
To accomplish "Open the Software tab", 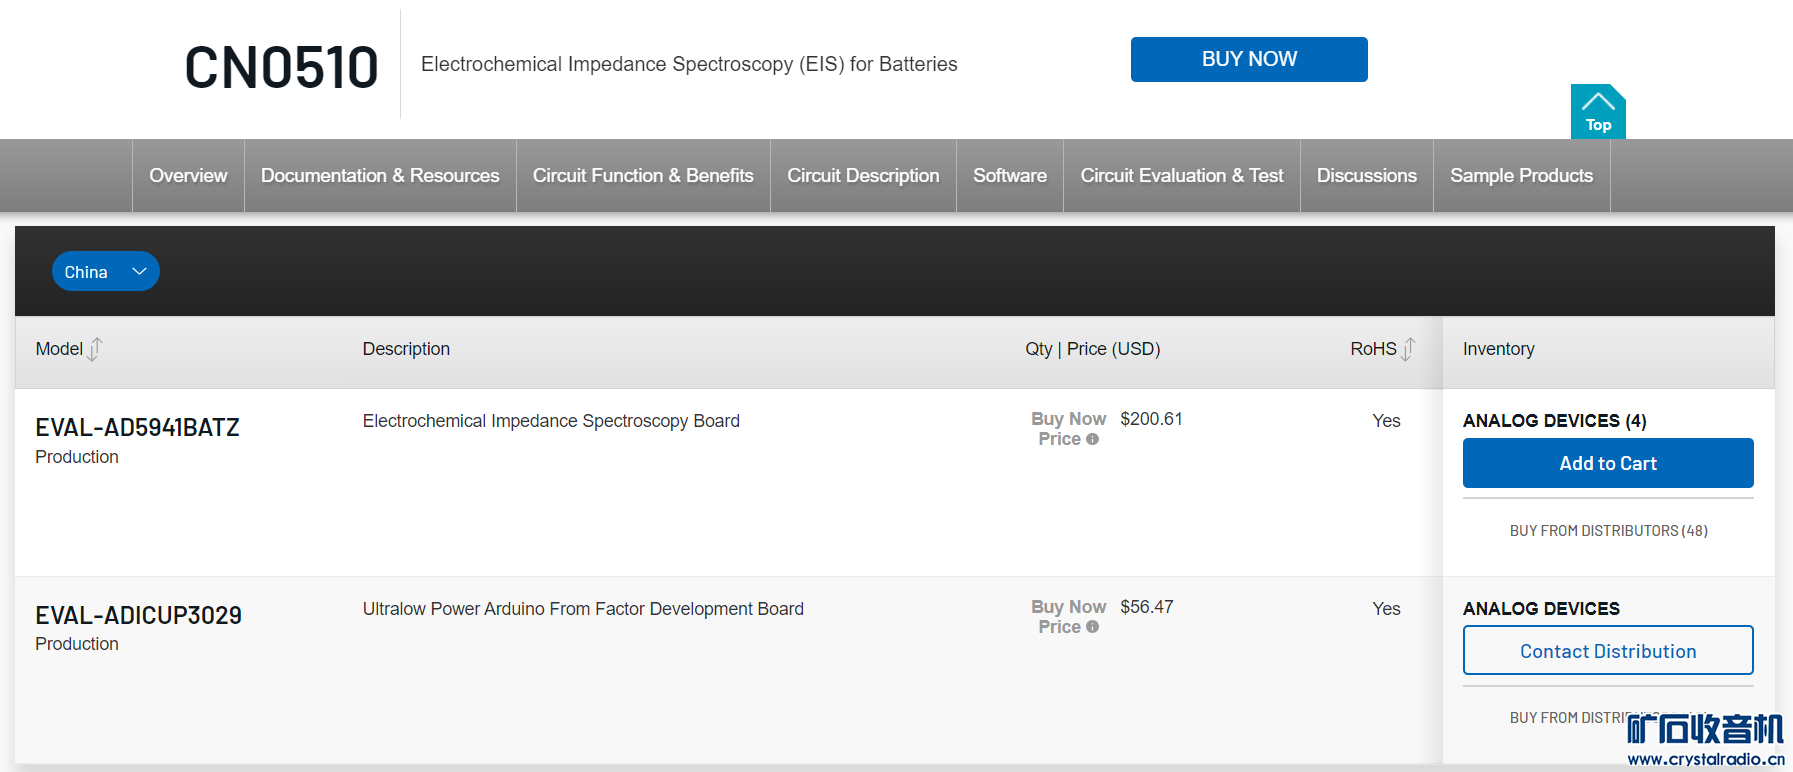I will pyautogui.click(x=1010, y=176).
